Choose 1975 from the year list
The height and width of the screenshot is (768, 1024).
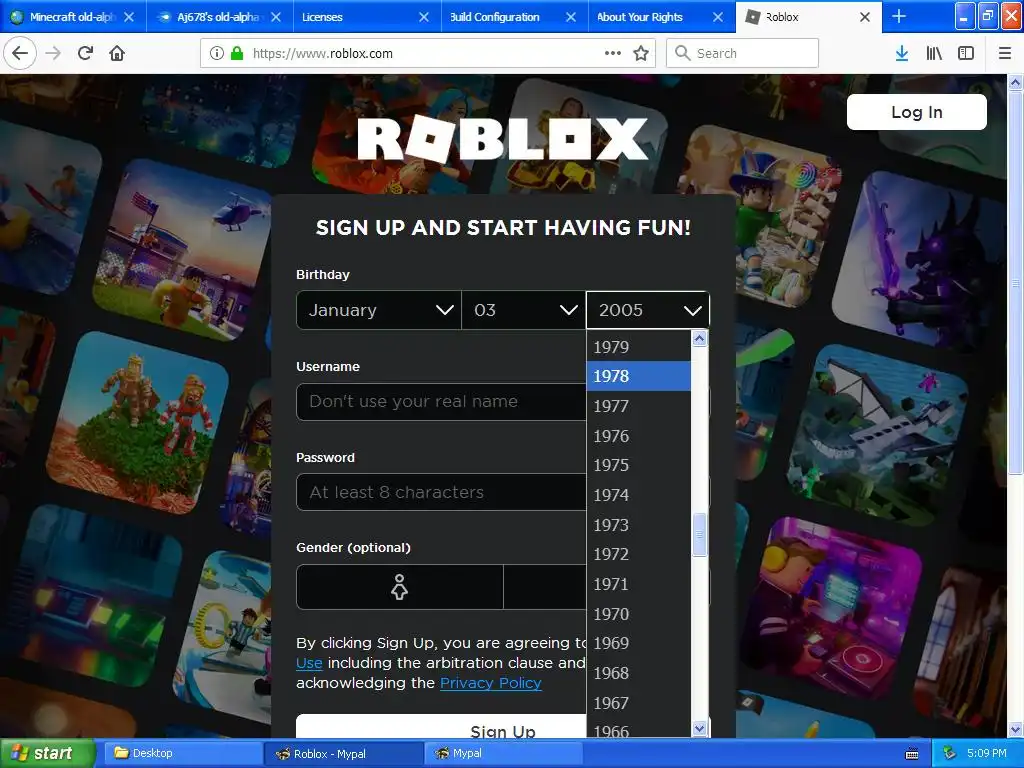(639, 465)
